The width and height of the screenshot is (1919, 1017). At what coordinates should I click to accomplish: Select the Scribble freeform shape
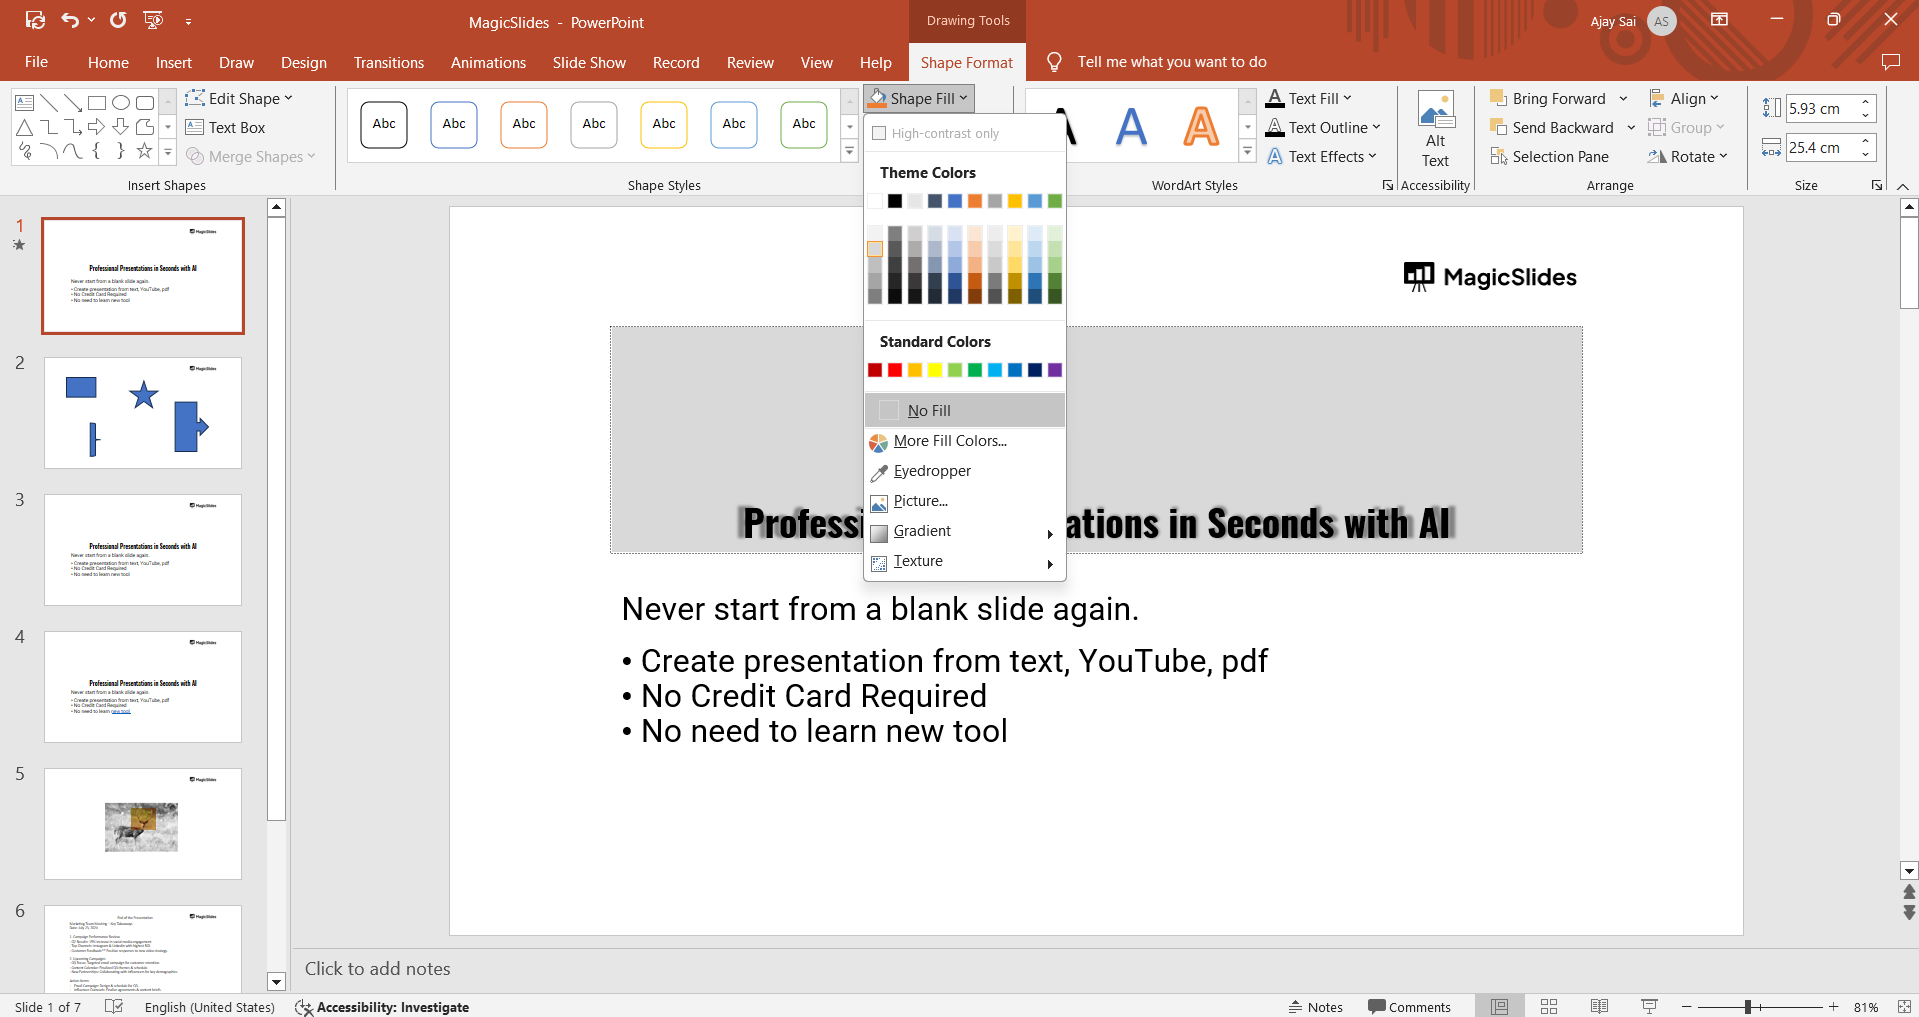tap(25, 151)
